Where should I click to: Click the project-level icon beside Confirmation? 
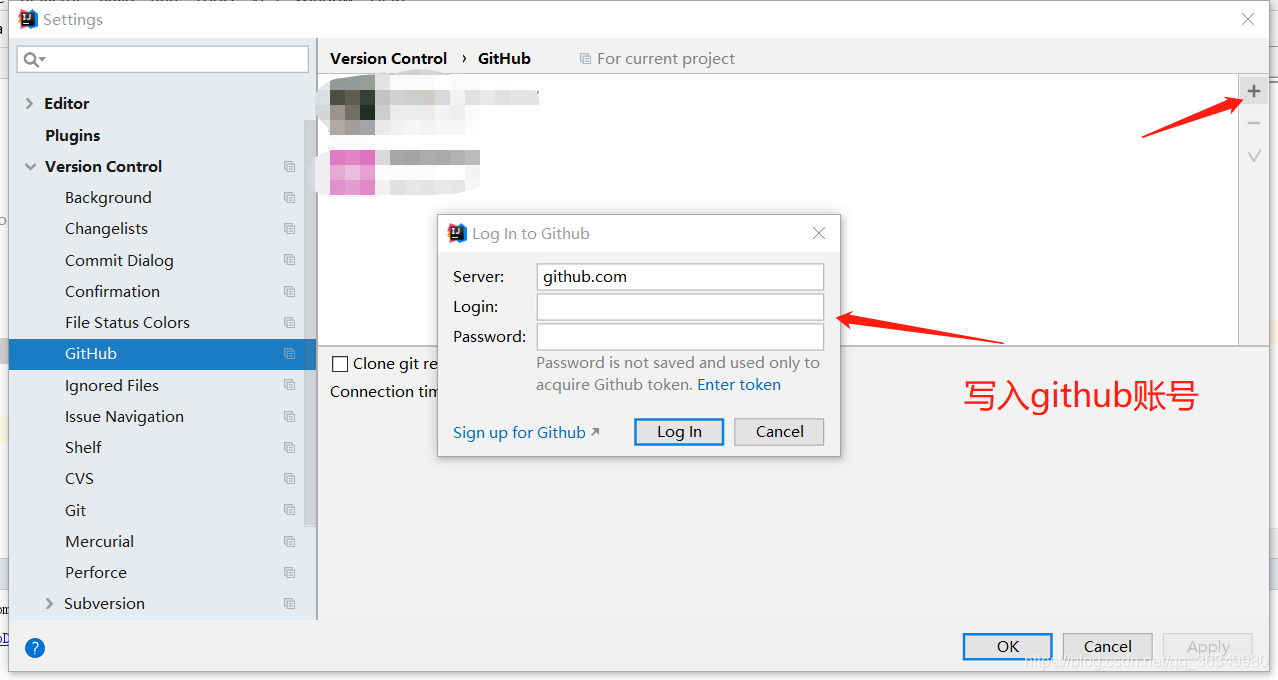[x=289, y=292]
